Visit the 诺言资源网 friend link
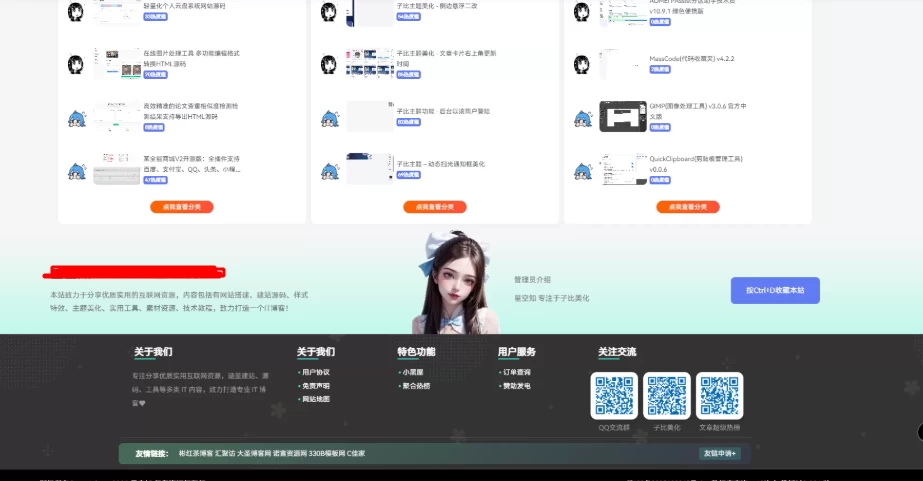This screenshot has height=481, width=923. (290, 453)
